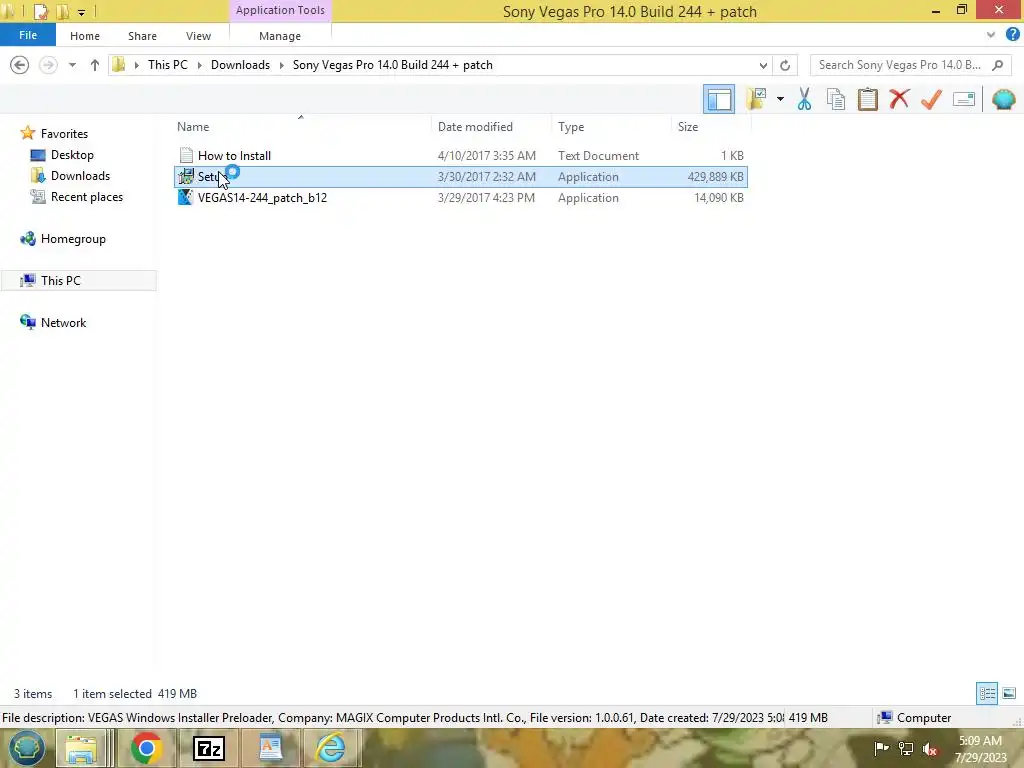Select Favorites in the navigation pane

tap(64, 133)
